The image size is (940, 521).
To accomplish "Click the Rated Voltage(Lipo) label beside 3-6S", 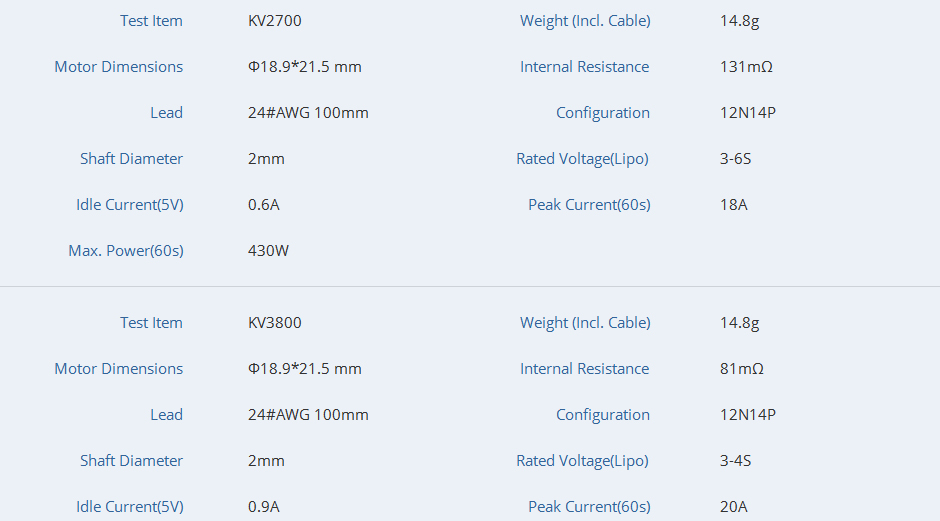I will (x=582, y=159).
